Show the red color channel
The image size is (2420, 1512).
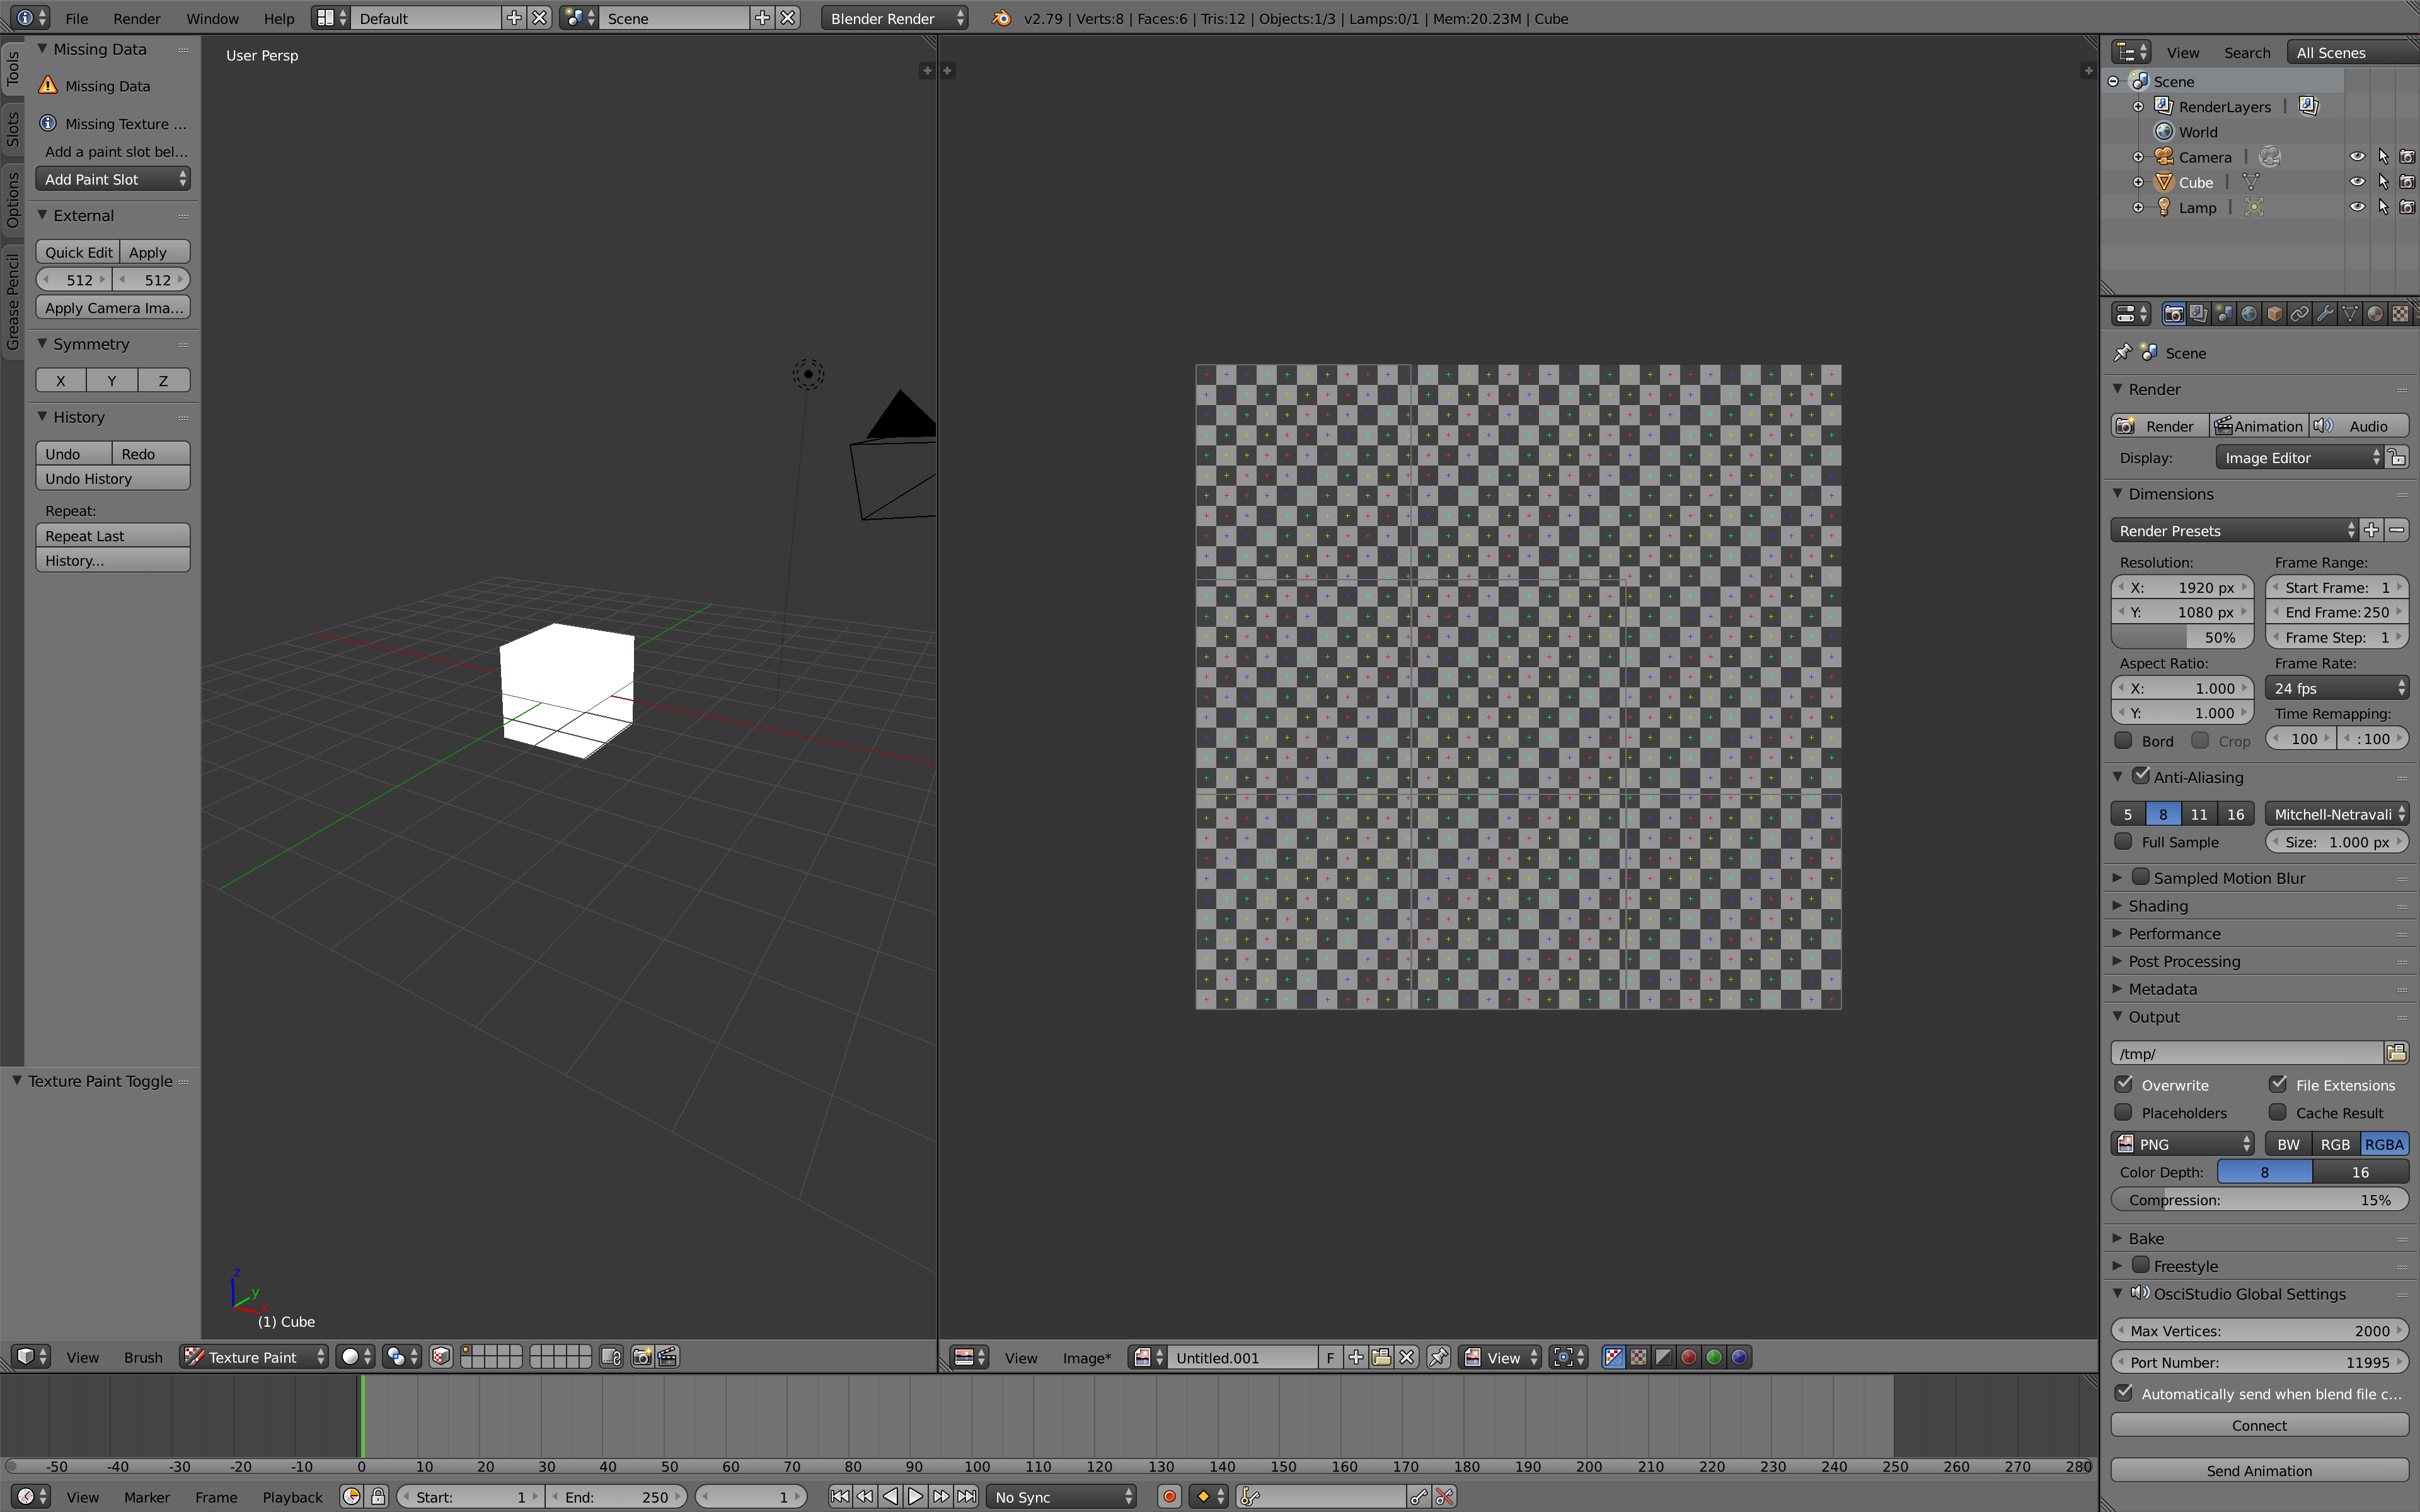(1689, 1357)
